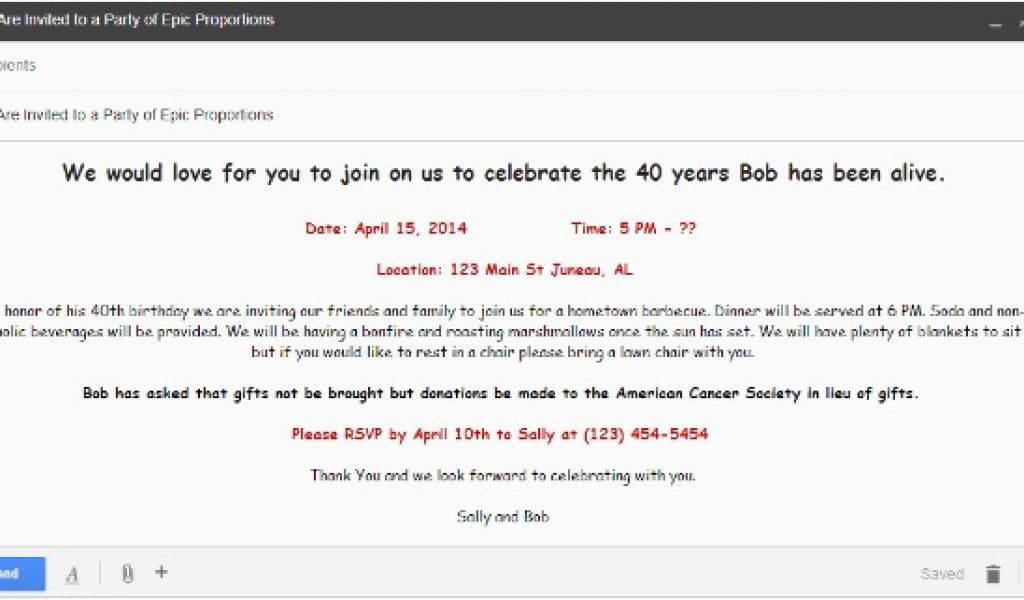Viewport: 1024px width, 600px height.
Task: Discard draft using the trash icon
Action: (x=993, y=574)
